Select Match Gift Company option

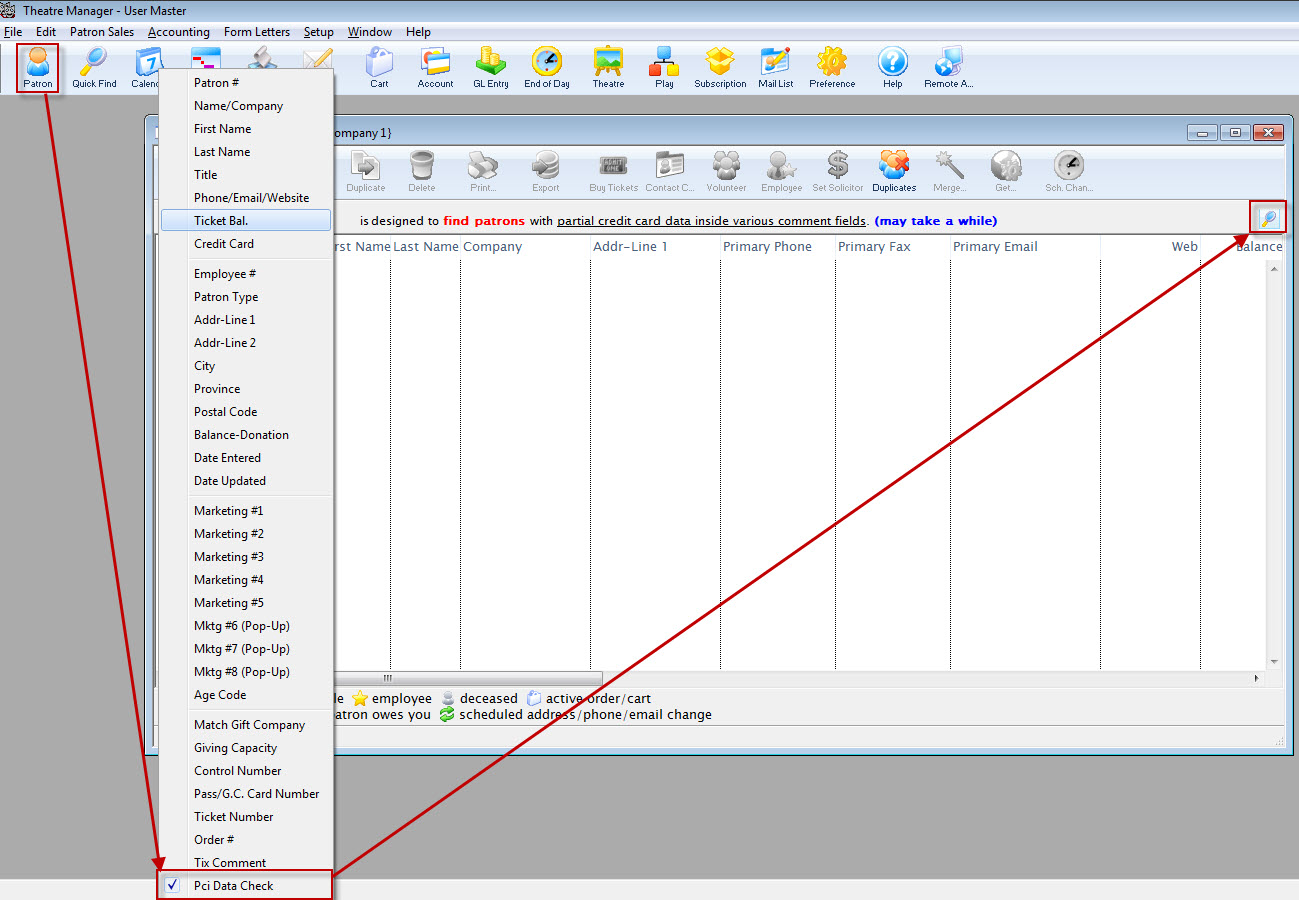[245, 725]
